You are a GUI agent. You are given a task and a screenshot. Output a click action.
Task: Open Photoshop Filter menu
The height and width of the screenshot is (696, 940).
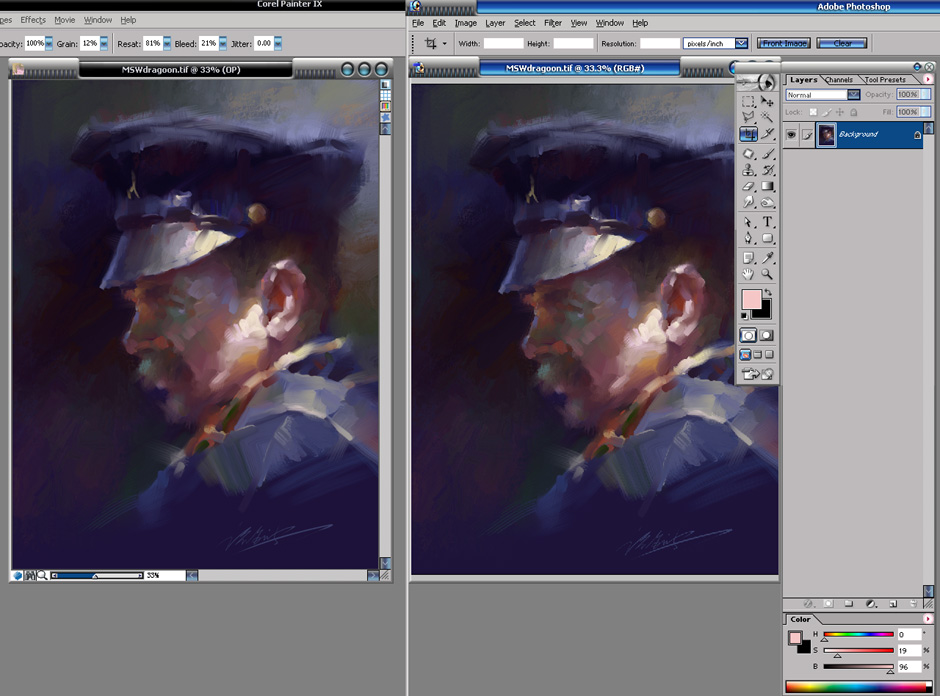tap(553, 23)
